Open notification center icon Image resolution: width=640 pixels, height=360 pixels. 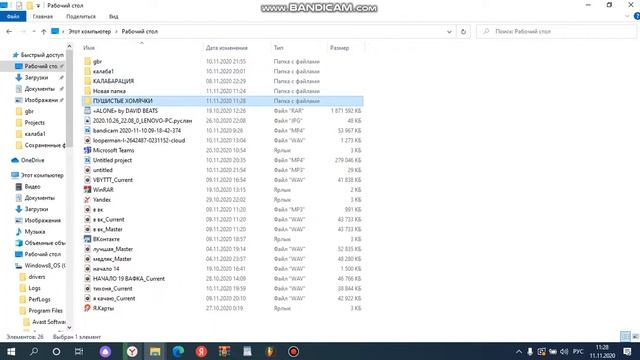tap(627, 351)
